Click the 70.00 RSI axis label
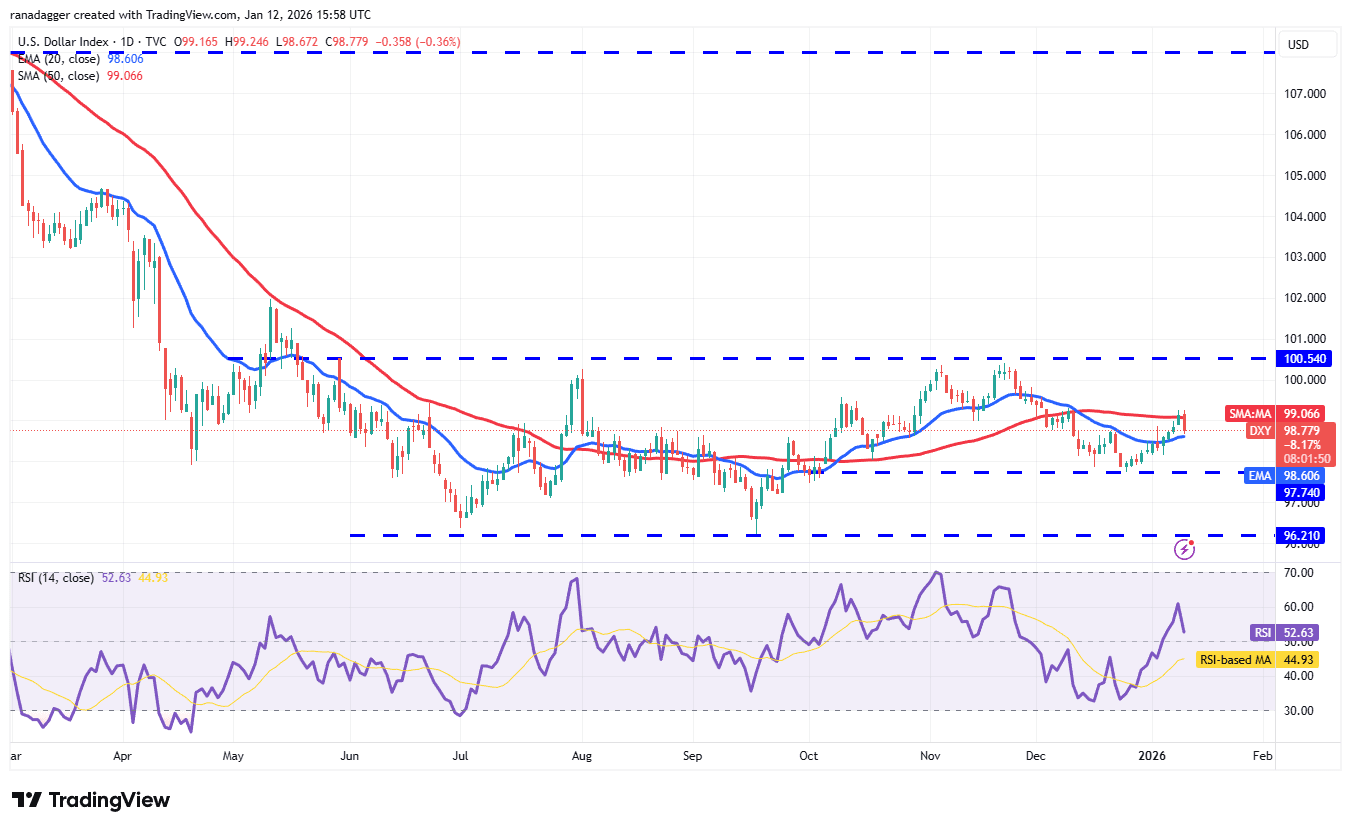Image resolution: width=1351 pixels, height=830 pixels. coord(1302,573)
